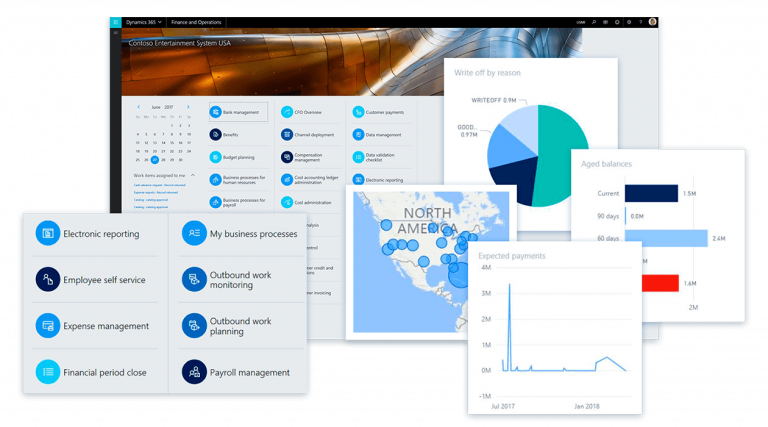Select date 30 in the calendar

(x=180, y=160)
